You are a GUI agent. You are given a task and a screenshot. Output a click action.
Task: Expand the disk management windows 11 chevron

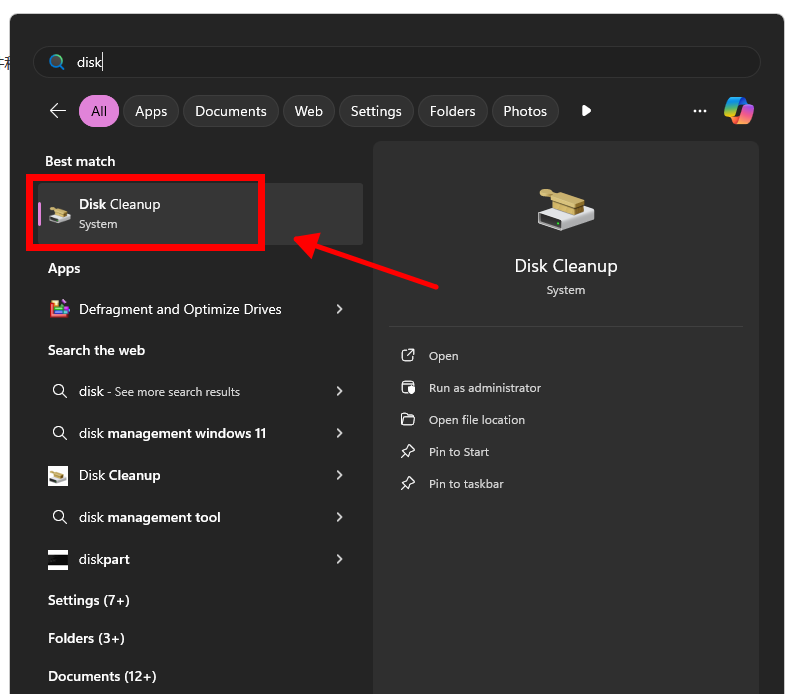(340, 433)
